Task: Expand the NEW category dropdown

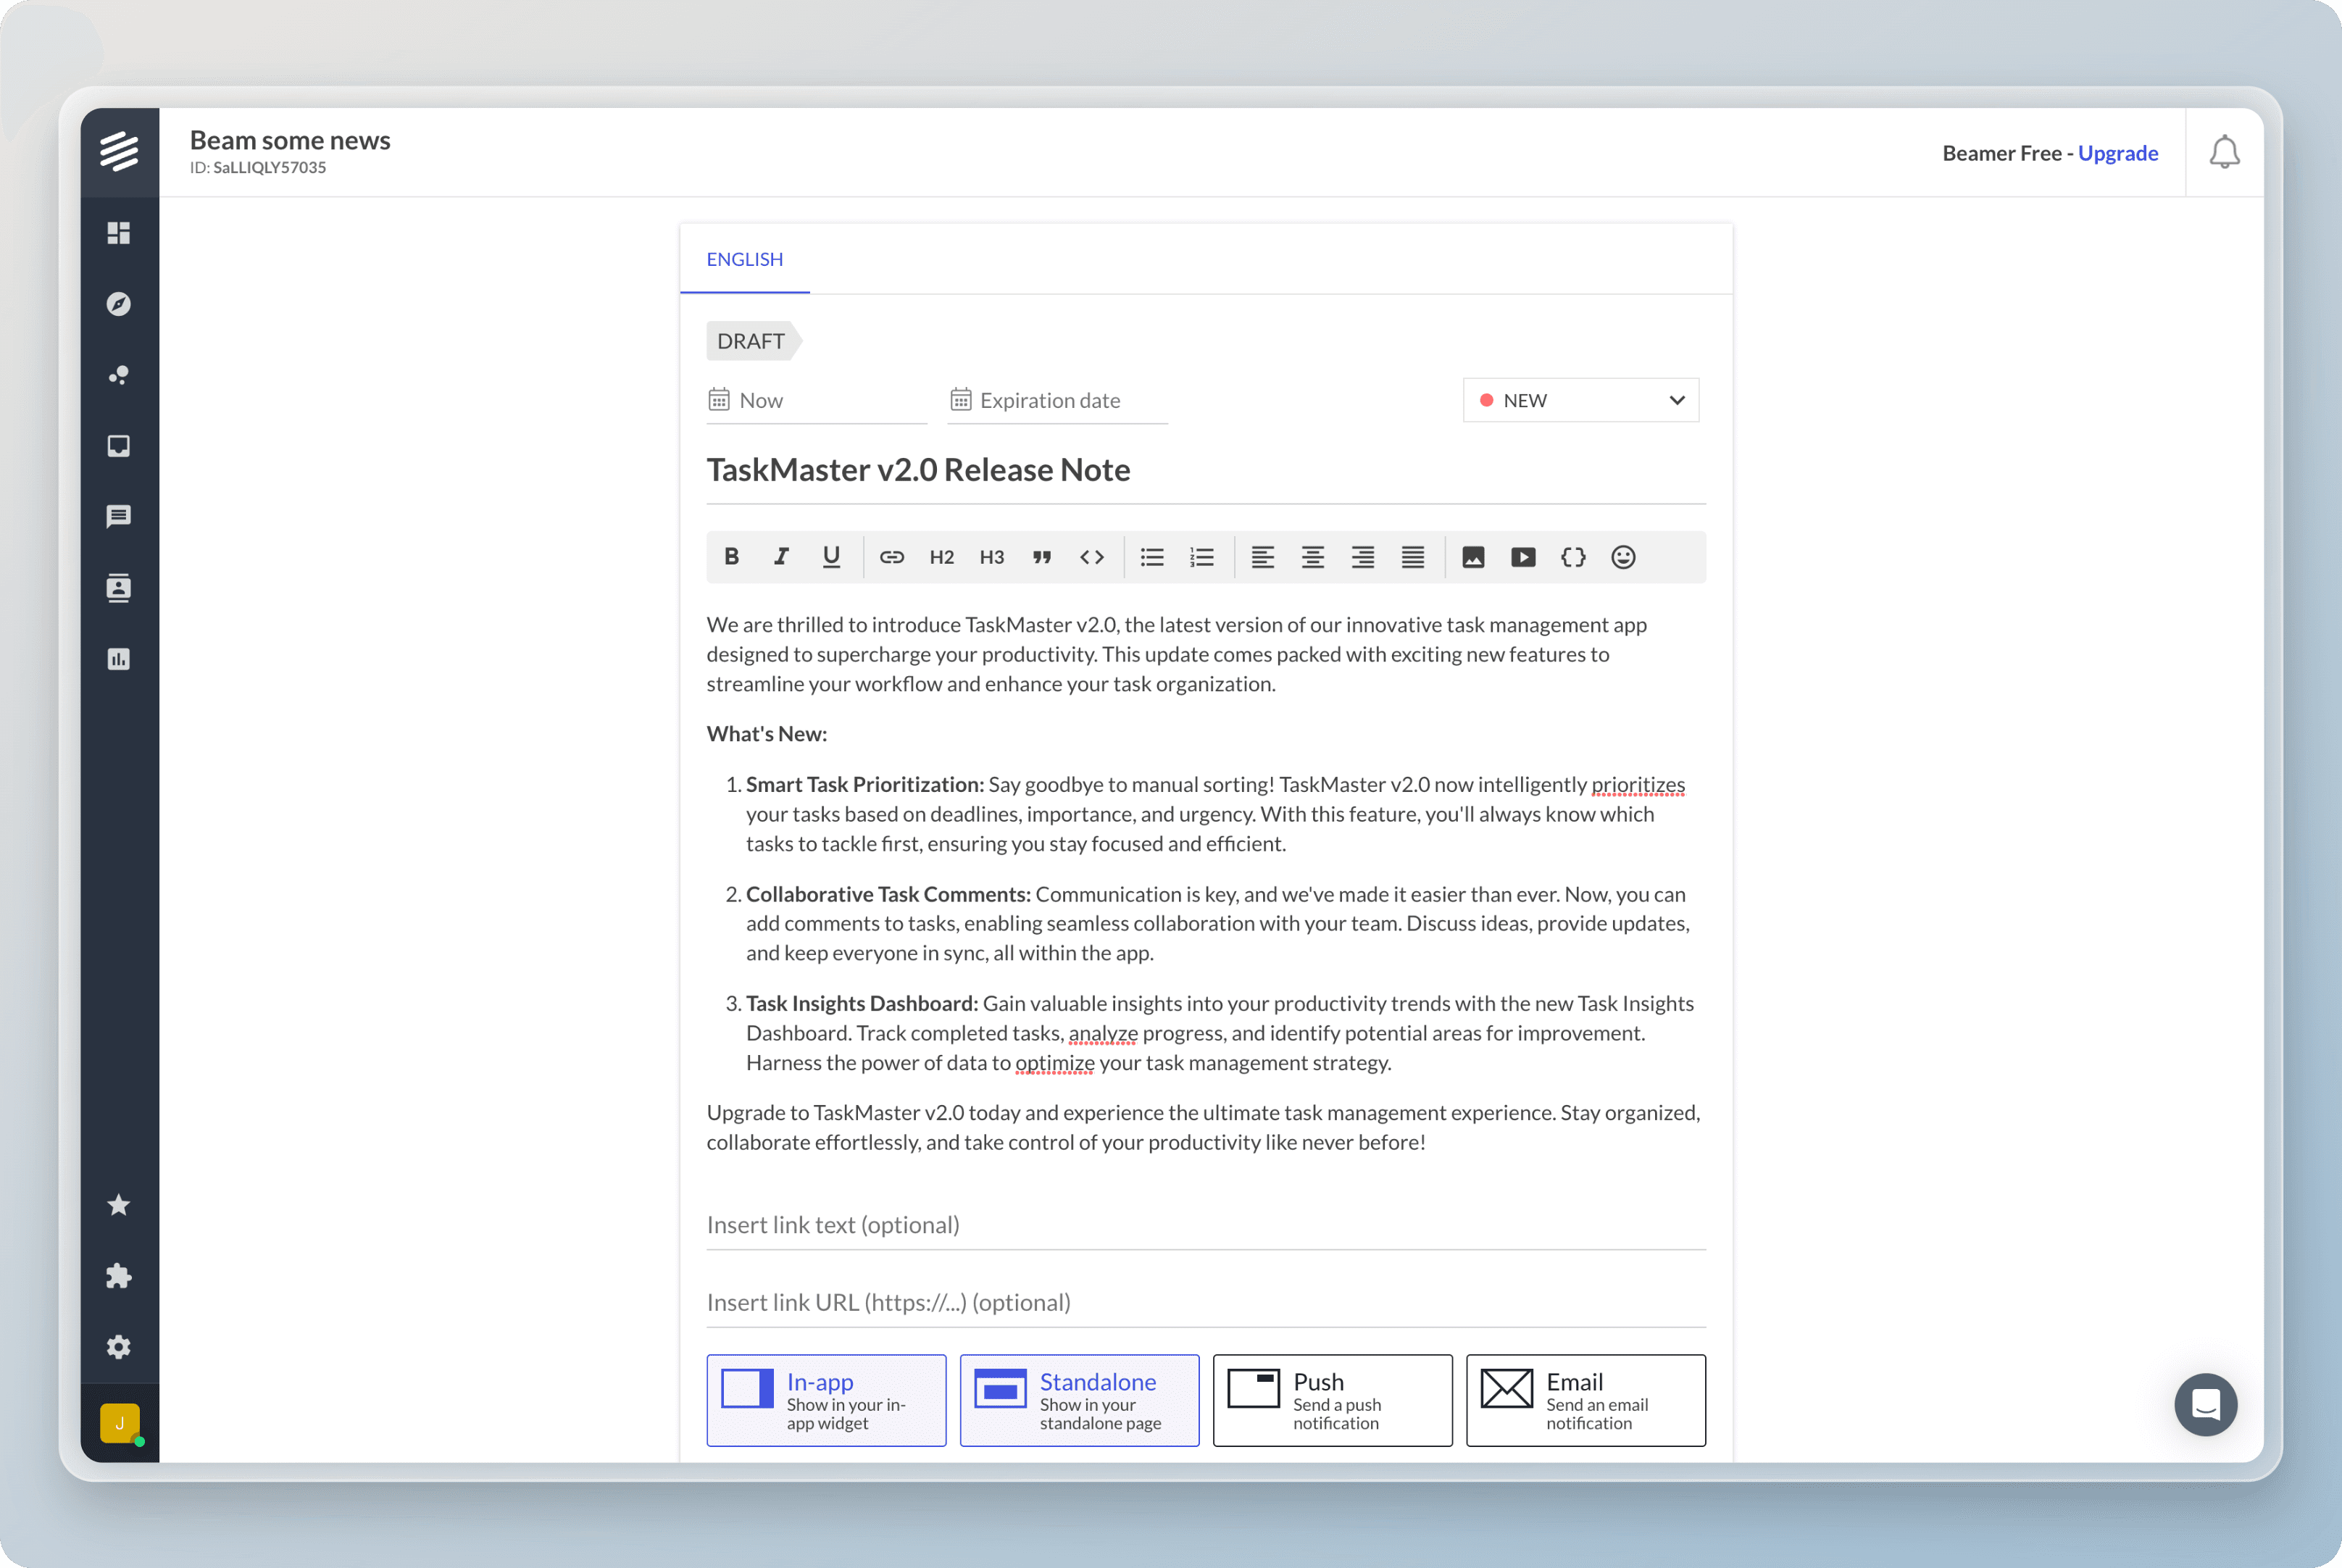Action: (x=1580, y=400)
